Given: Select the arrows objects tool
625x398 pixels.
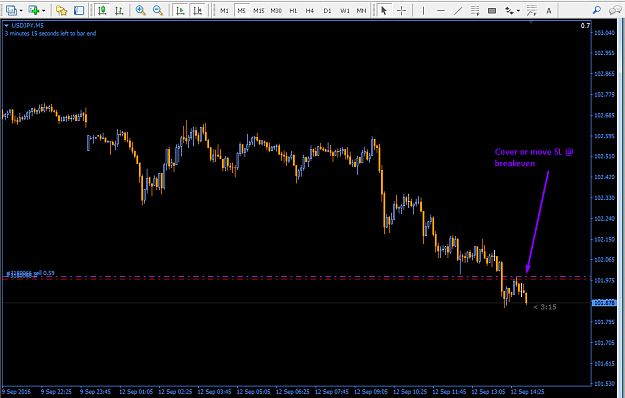Looking at the screenshot, I should pyautogui.click(x=509, y=10).
